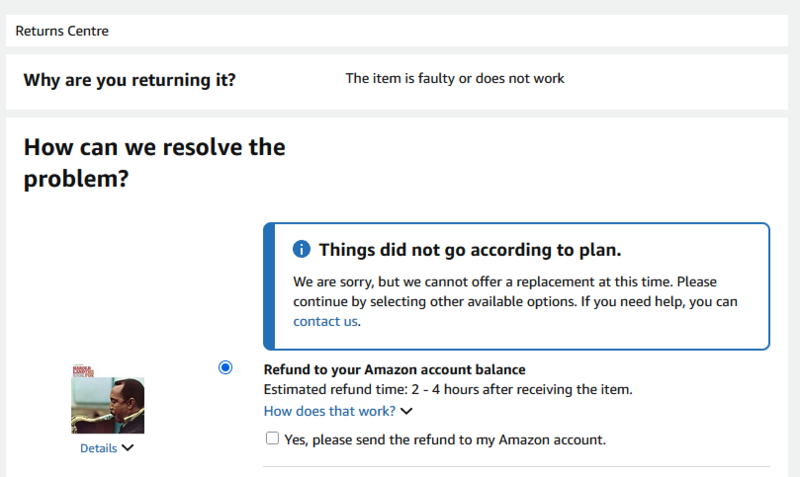Tick the 'Yes, please send the refund' checkbox
Screen dimensions: 800x477
273,438
